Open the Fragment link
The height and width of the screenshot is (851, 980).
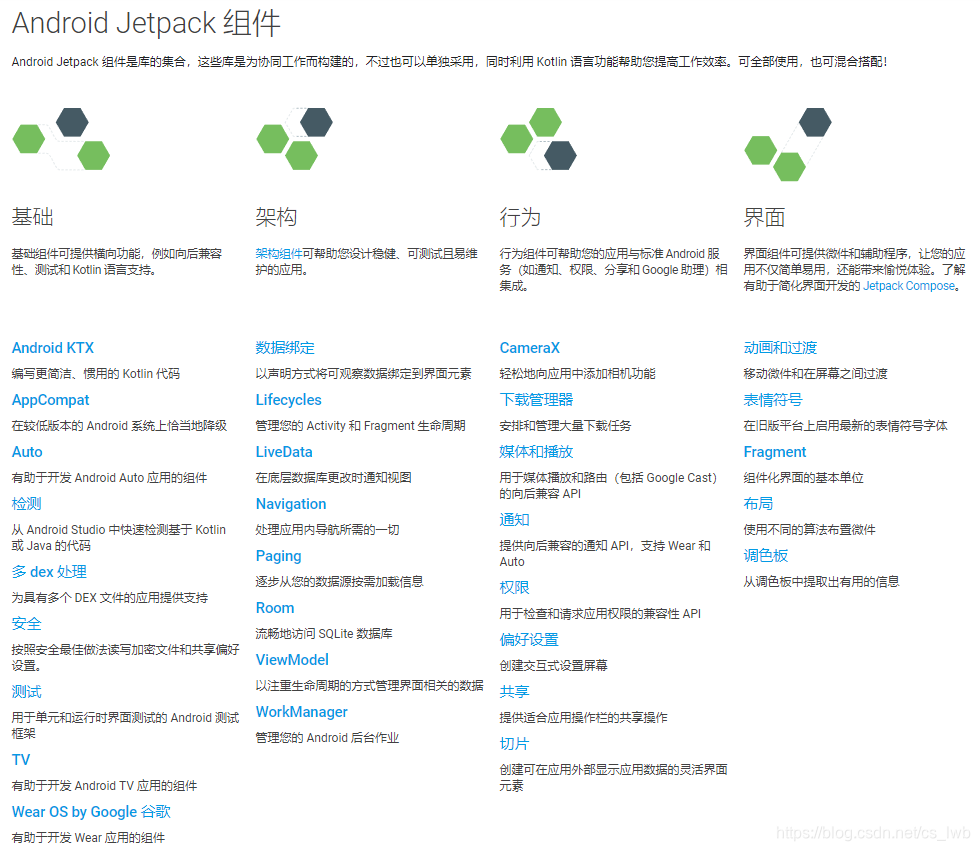pyautogui.click(x=775, y=452)
